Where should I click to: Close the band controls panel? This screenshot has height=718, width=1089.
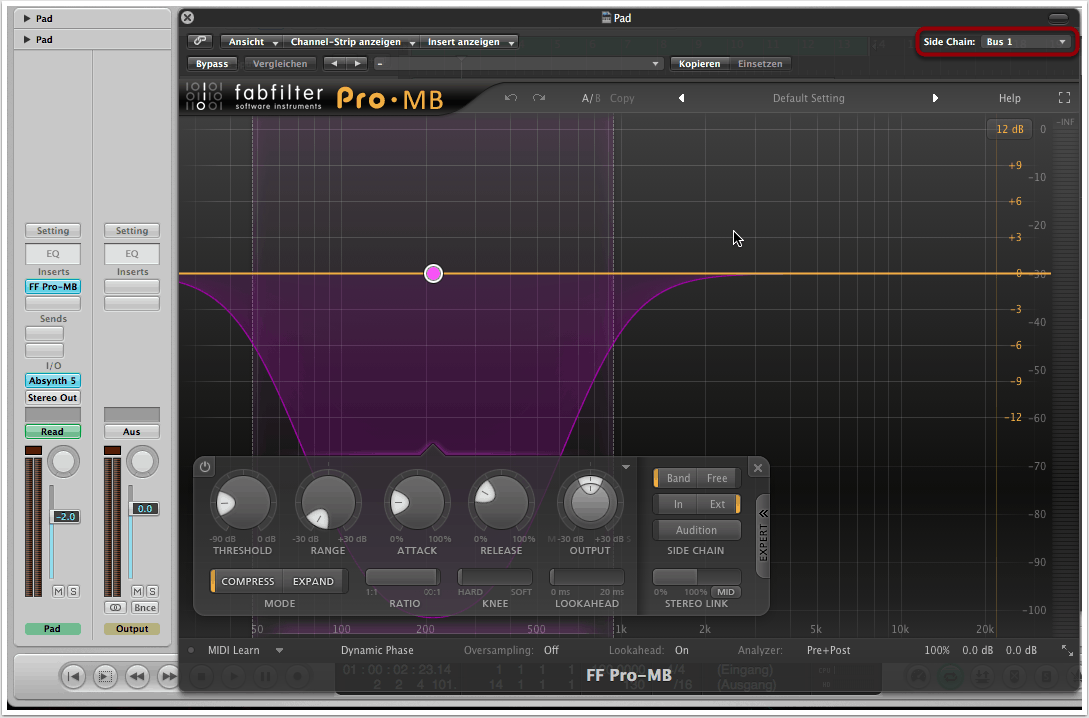point(757,467)
